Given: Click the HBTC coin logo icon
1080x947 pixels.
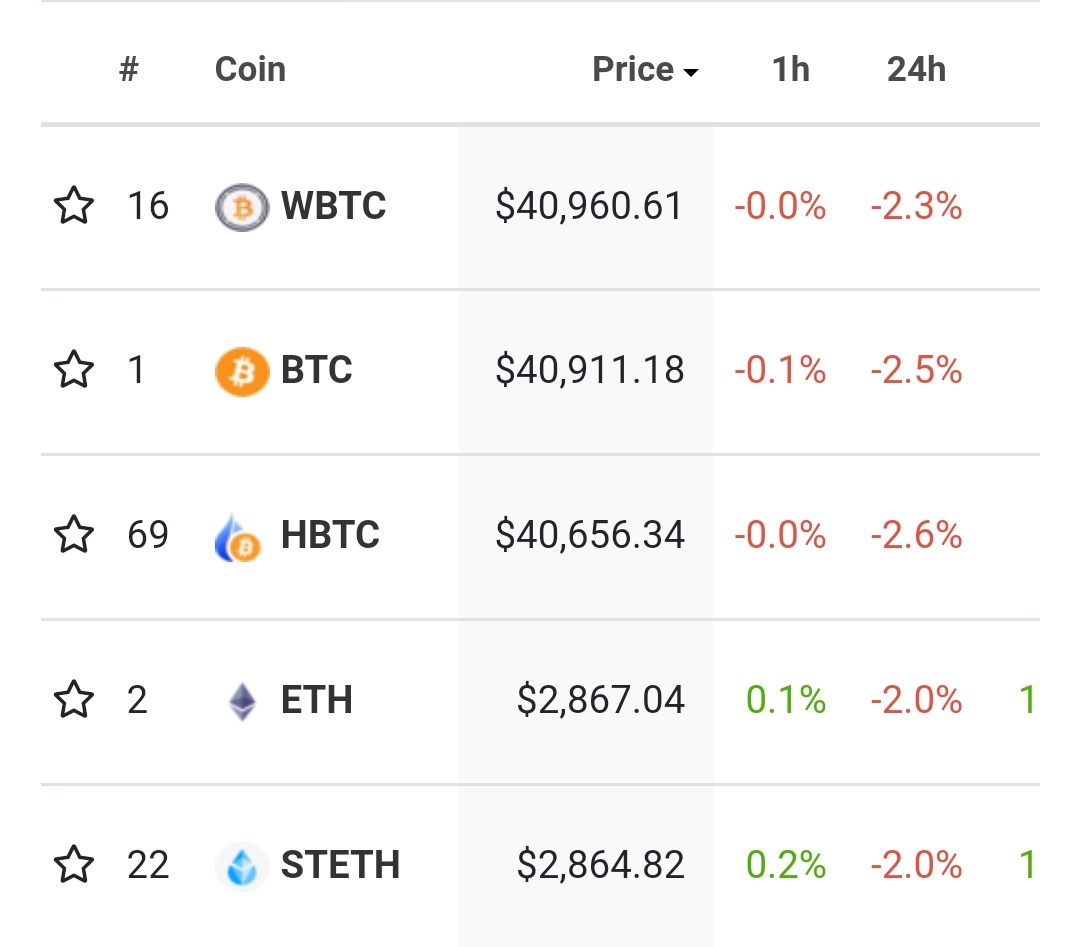Looking at the screenshot, I should coord(238,536).
